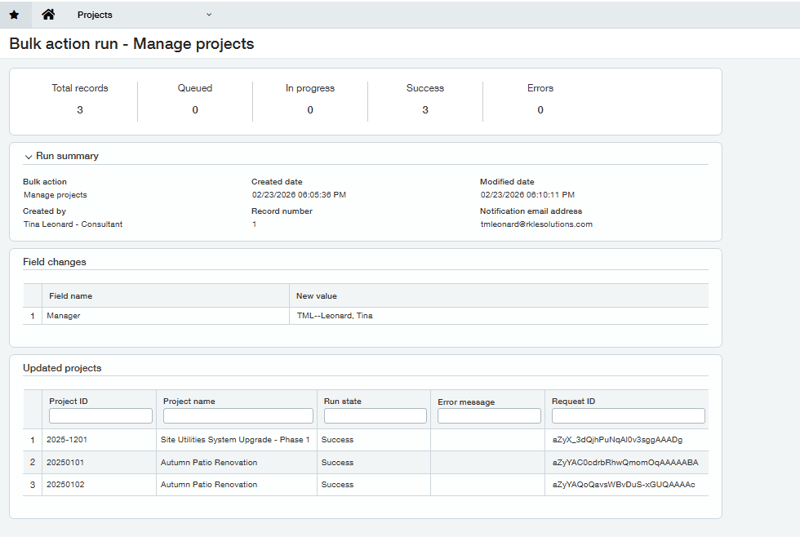Sort by Run state column header

coord(342,401)
